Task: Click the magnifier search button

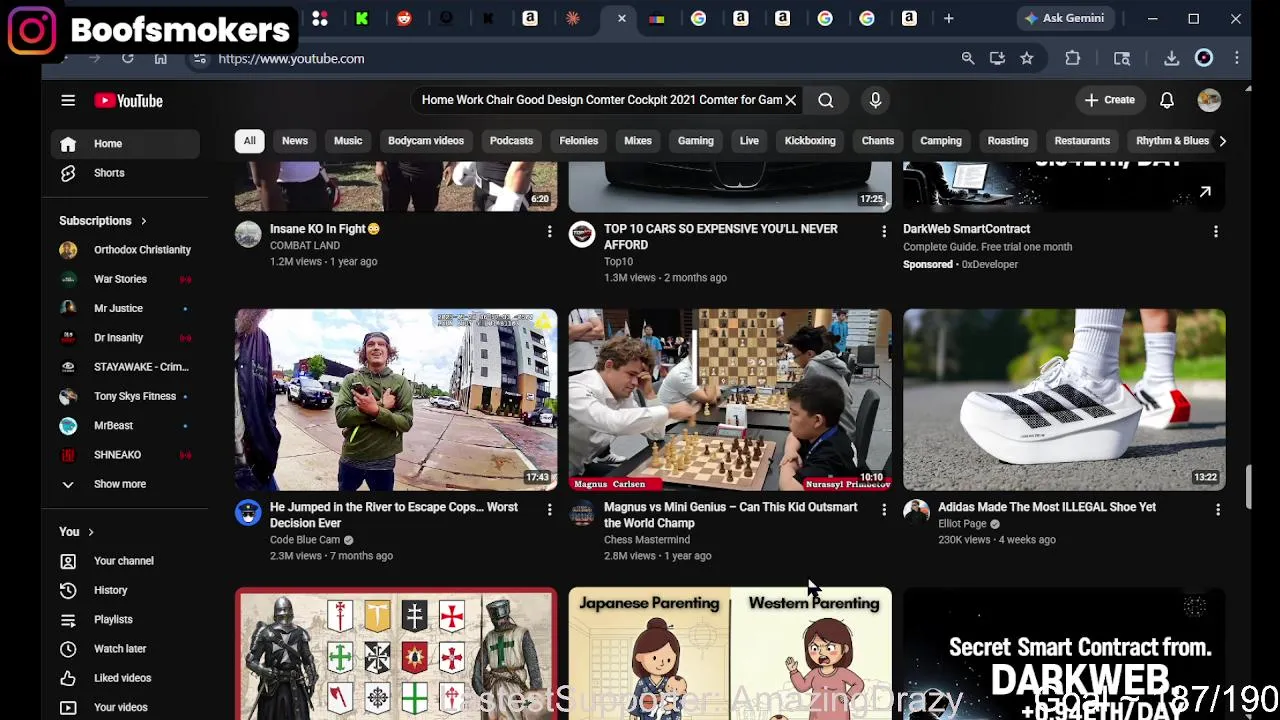Action: pos(826,100)
